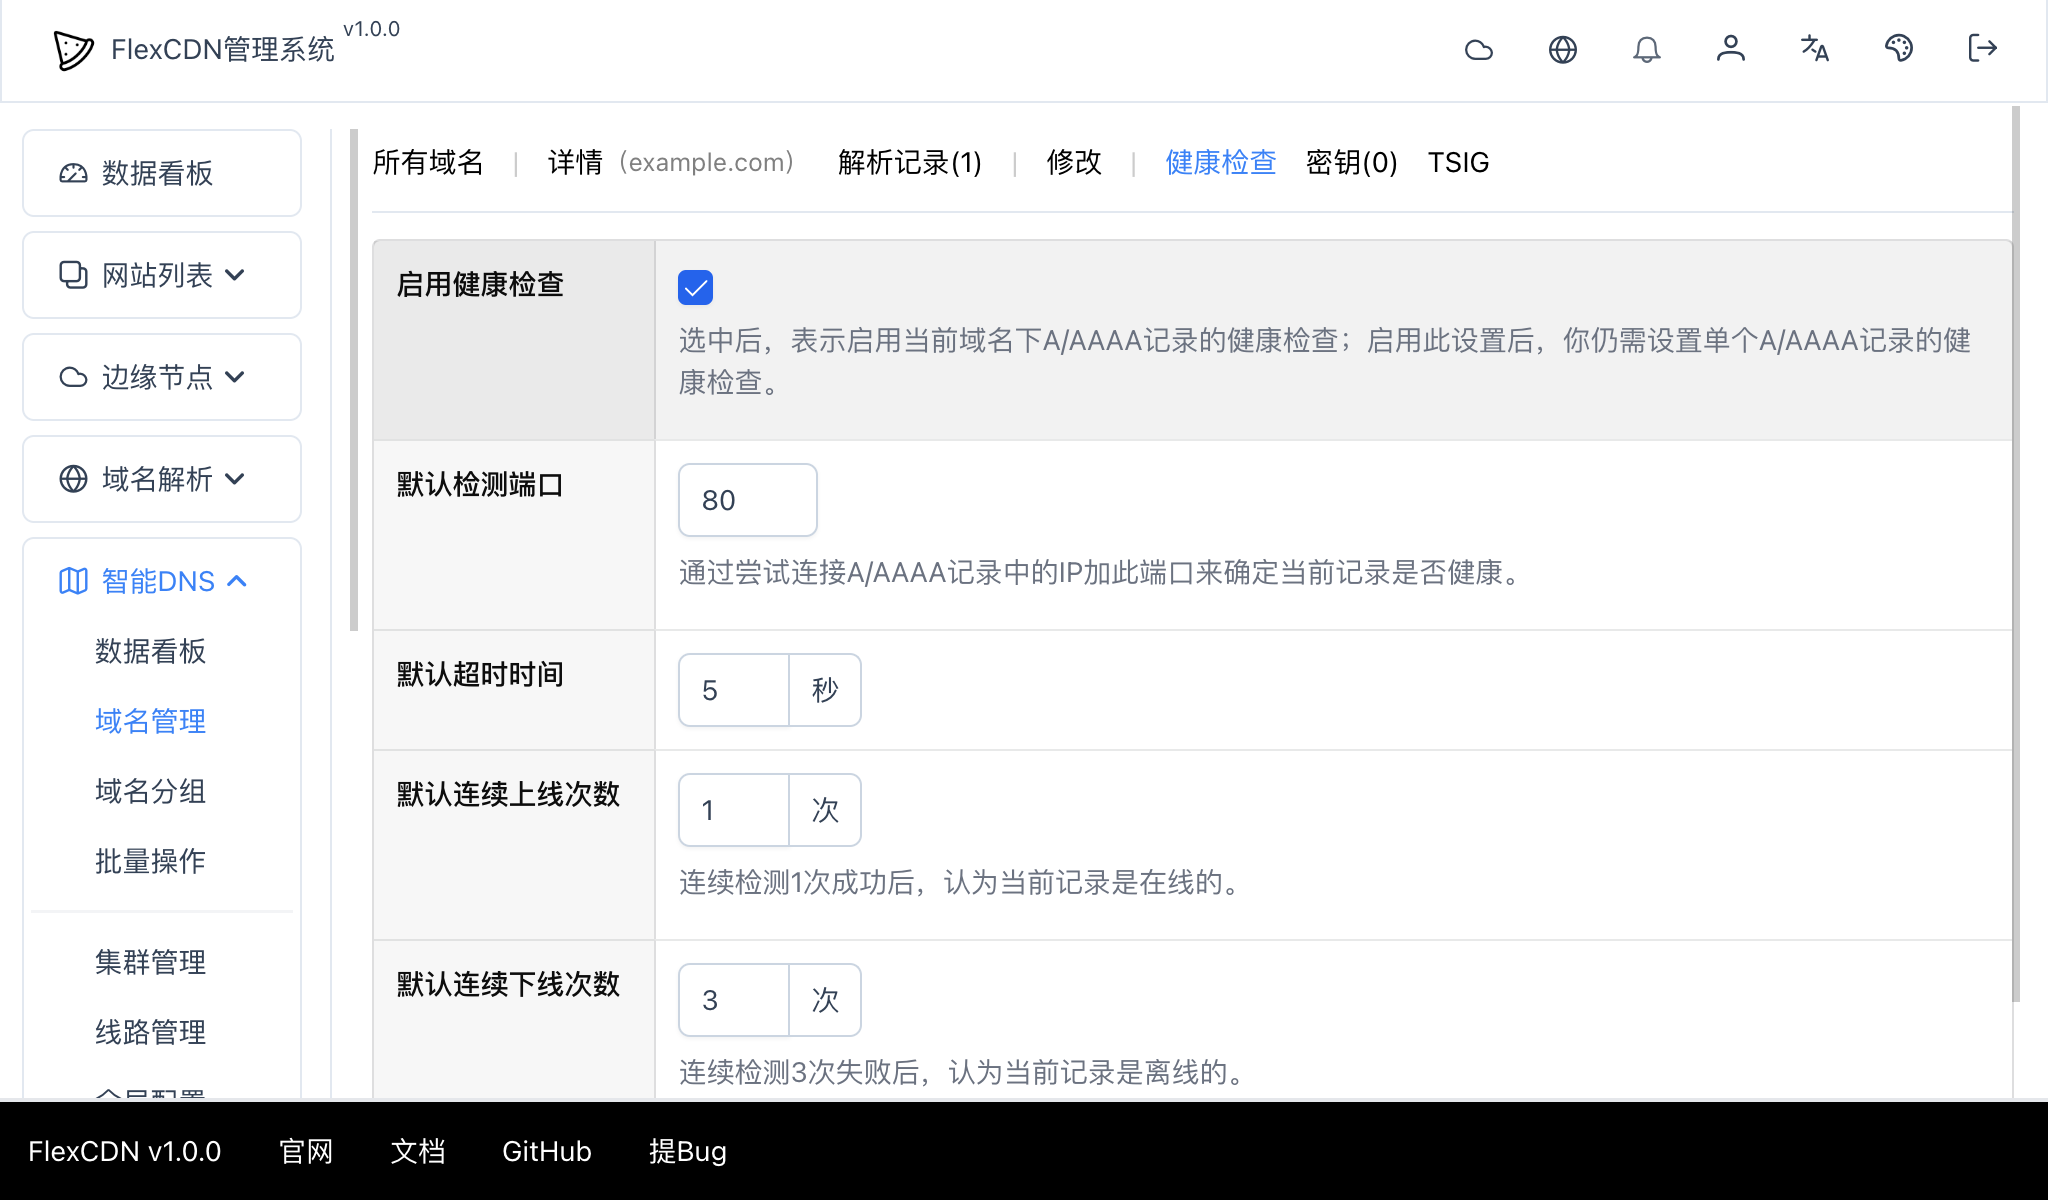The width and height of the screenshot is (2048, 1200).
Task: Click the FlexCDN logo icon
Action: coord(73,50)
